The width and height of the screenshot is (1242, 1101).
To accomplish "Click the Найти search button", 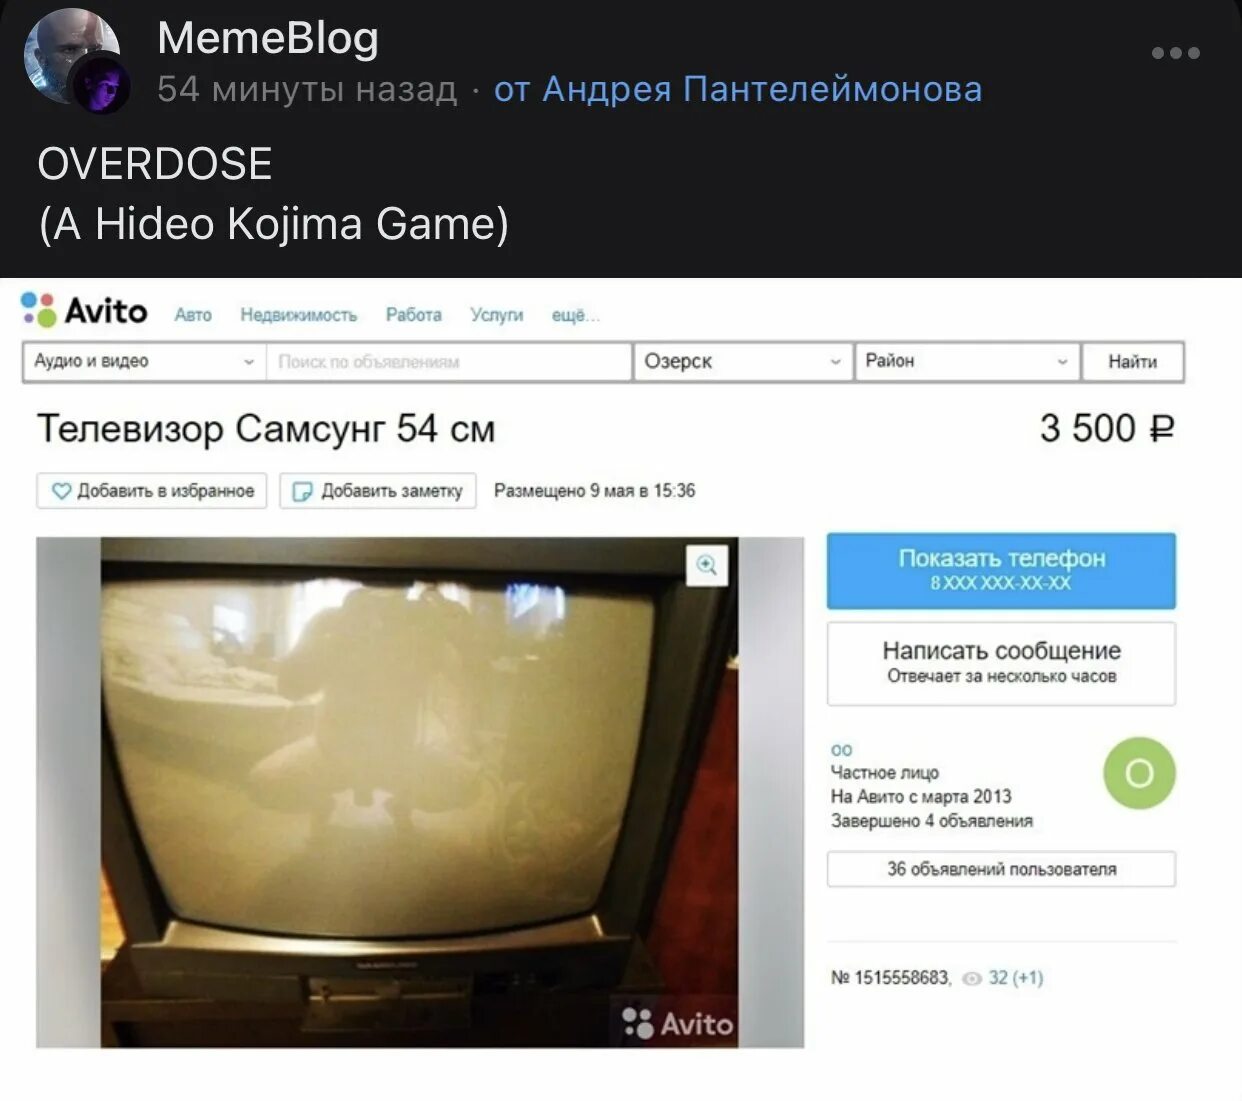I will 1133,362.
